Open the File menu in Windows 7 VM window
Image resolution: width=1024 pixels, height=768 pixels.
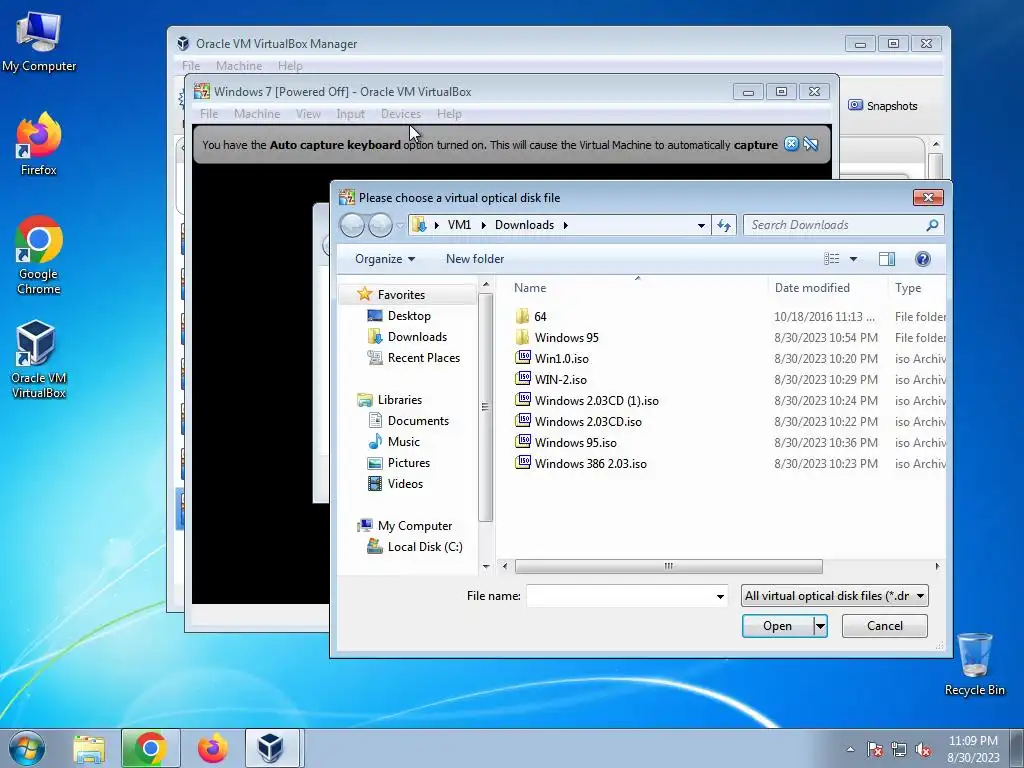(209, 114)
